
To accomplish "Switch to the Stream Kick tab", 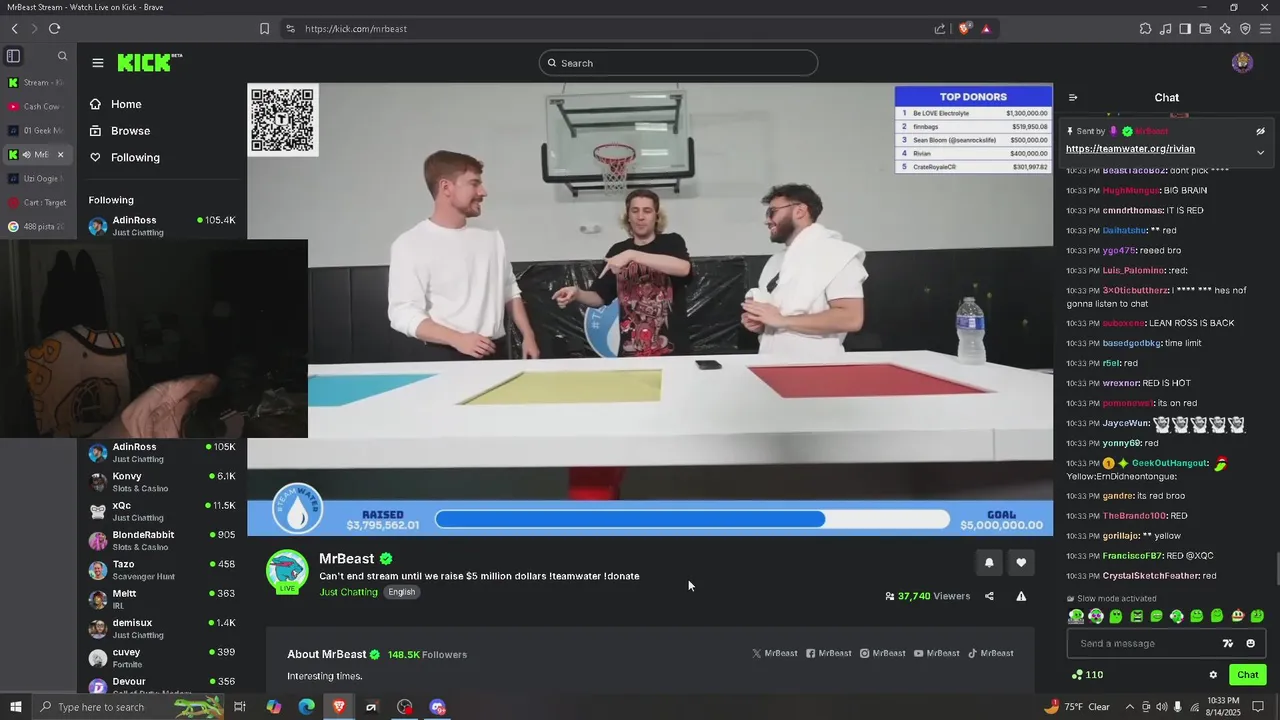I will [38, 82].
